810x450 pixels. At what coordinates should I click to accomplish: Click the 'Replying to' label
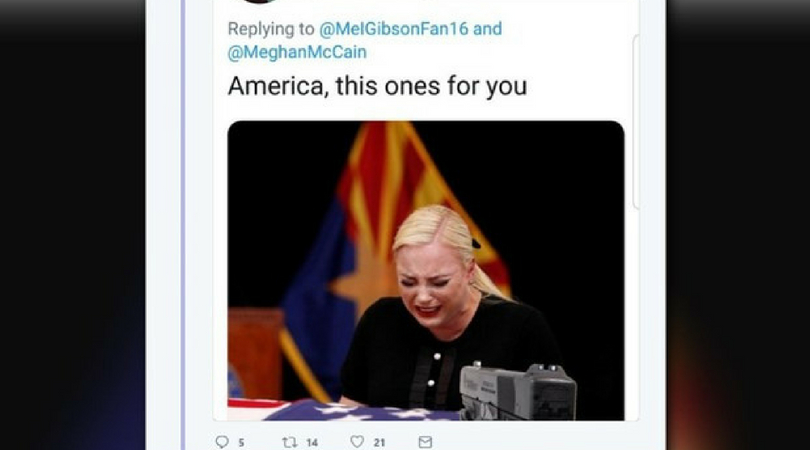click(x=271, y=29)
